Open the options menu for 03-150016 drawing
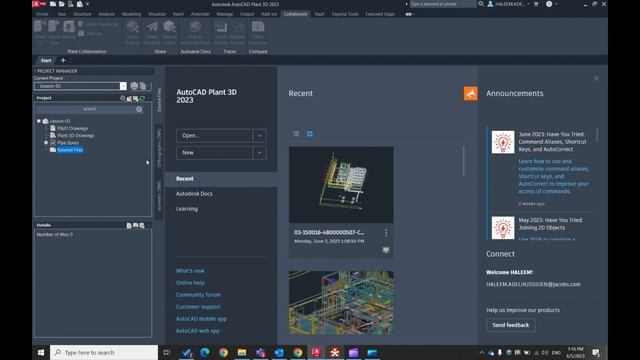 386,233
